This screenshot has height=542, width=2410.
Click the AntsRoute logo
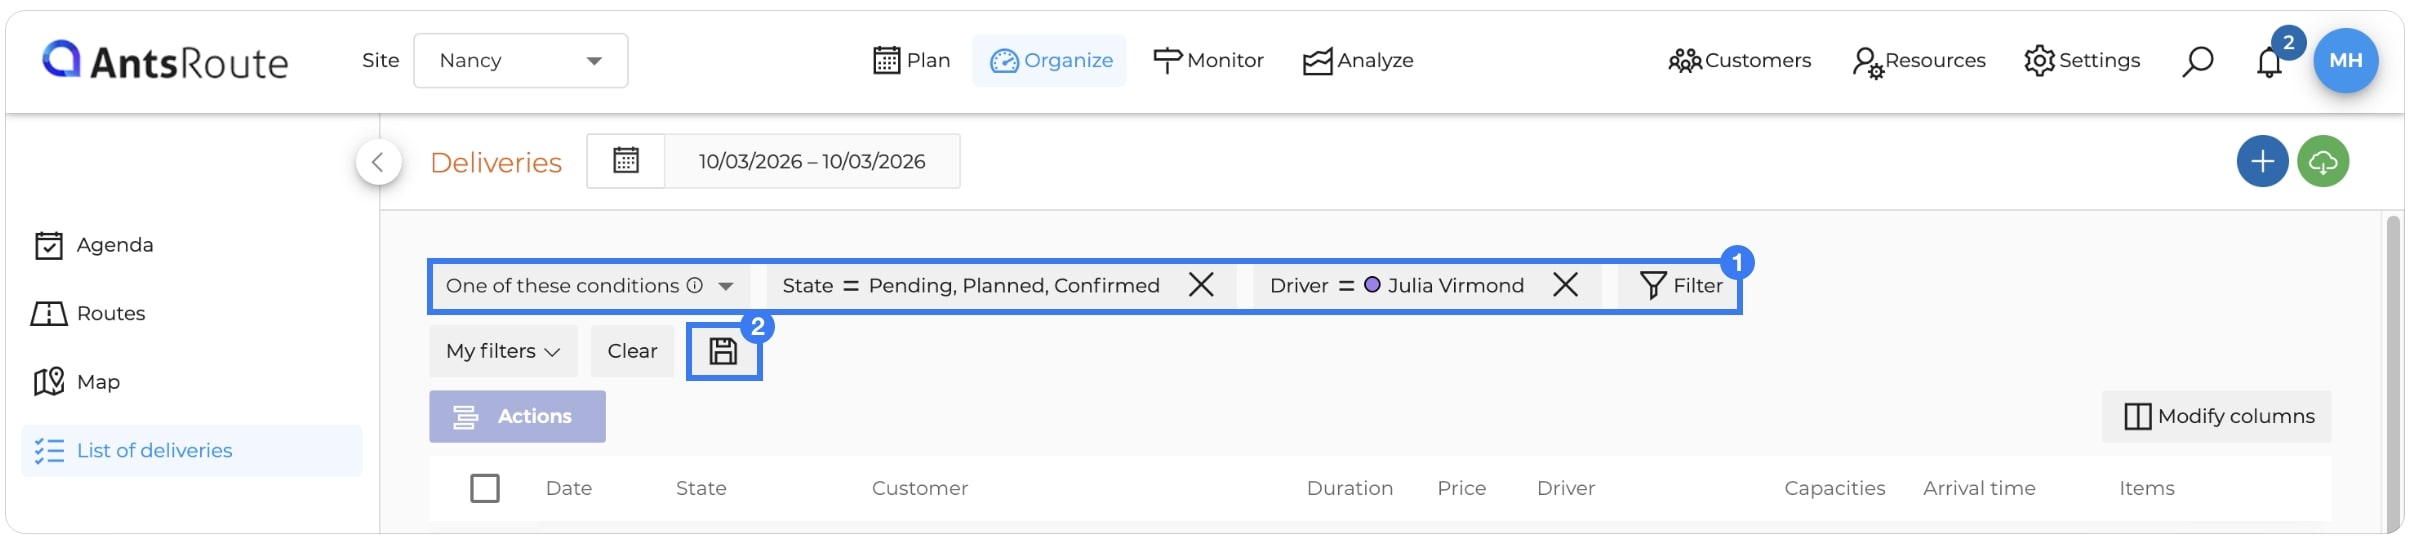(x=165, y=61)
